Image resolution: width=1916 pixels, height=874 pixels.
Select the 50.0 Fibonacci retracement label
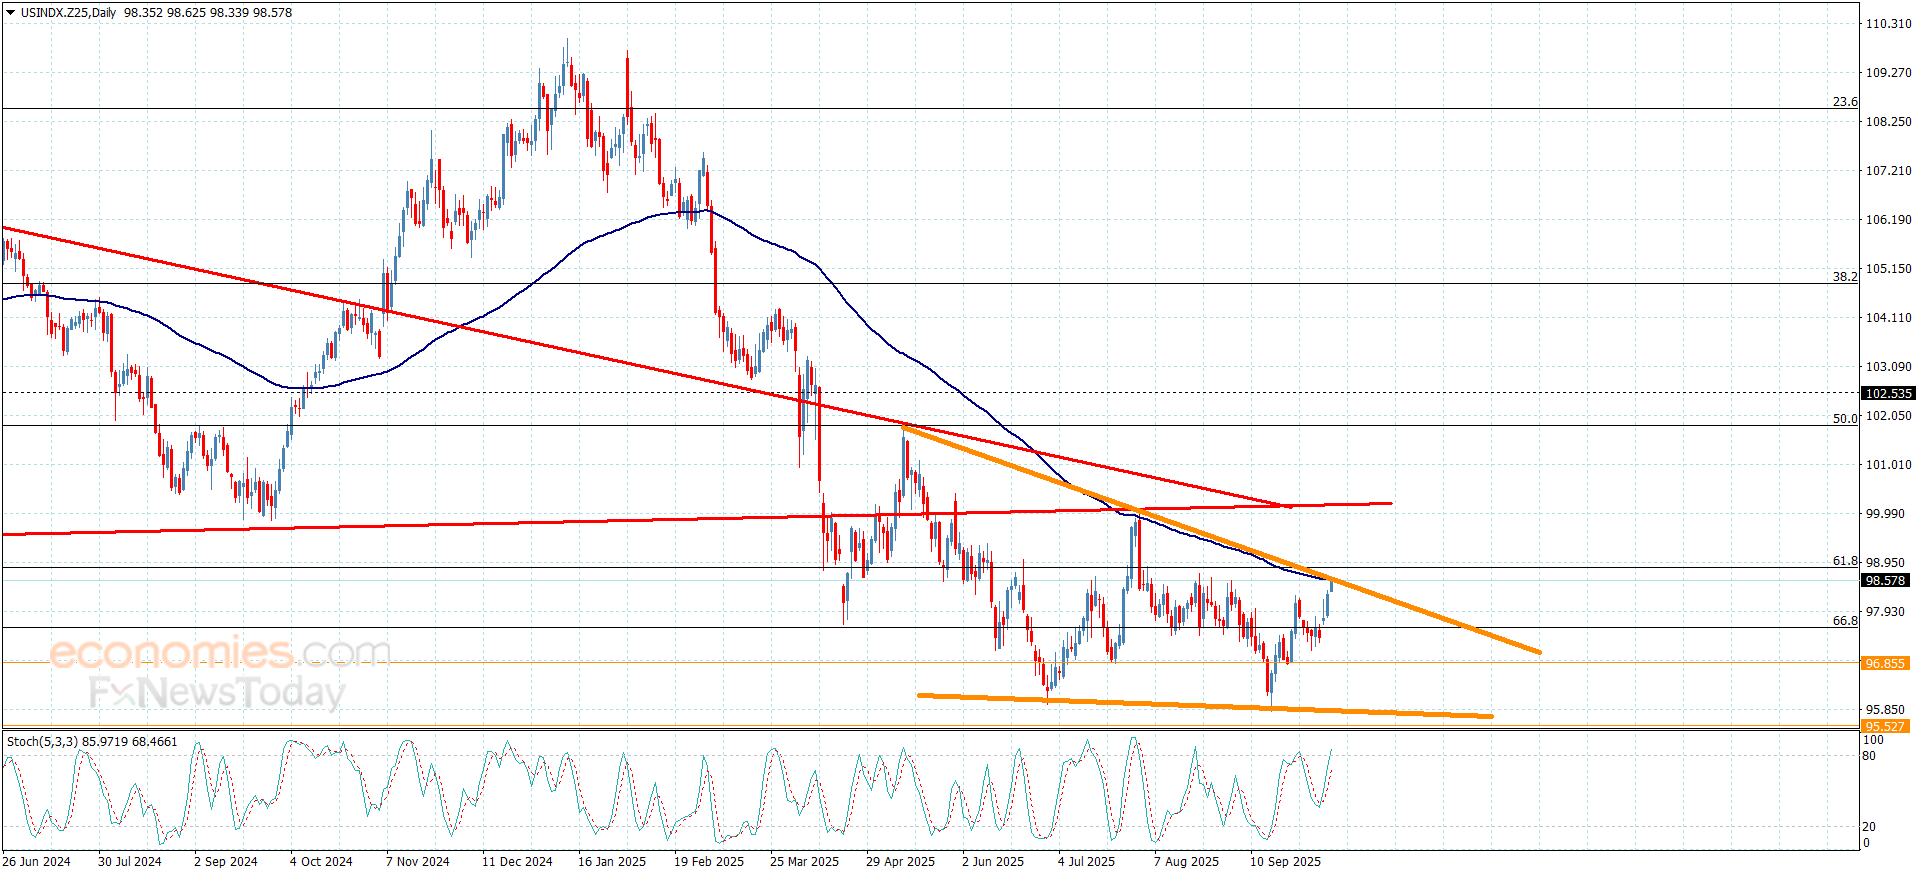click(1845, 419)
